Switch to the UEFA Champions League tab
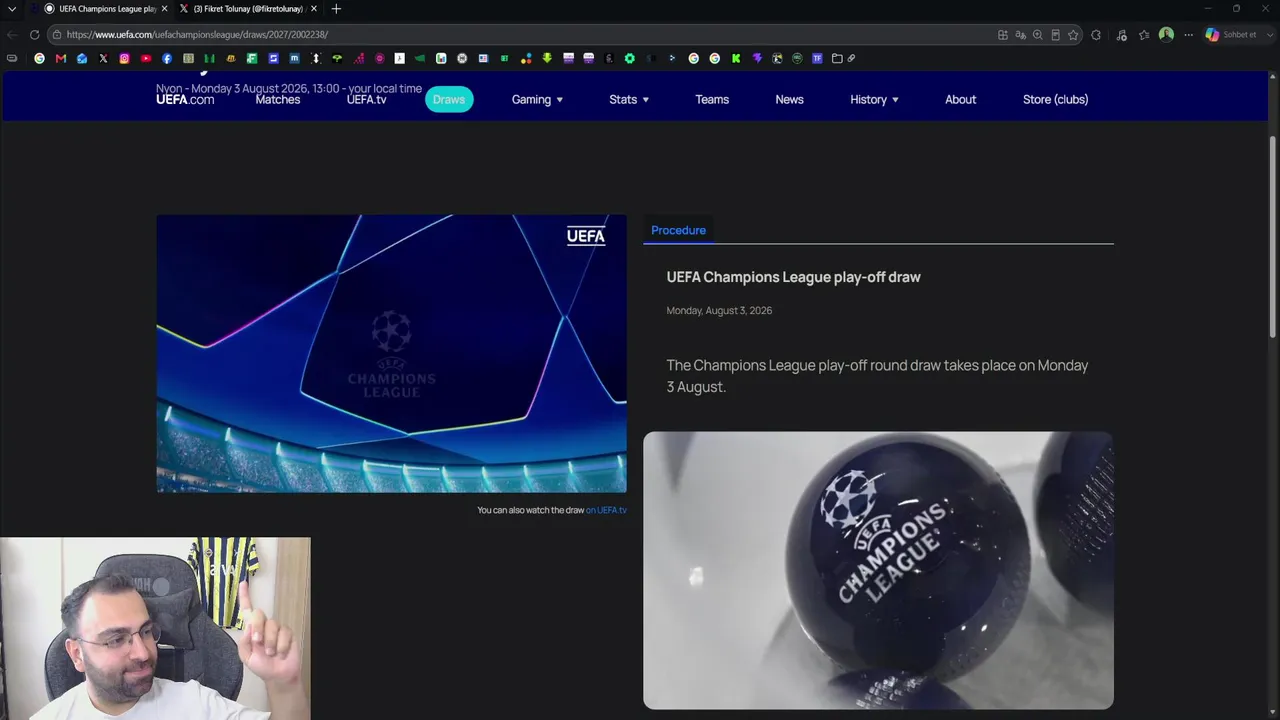This screenshot has width=1280, height=720. coord(100,9)
